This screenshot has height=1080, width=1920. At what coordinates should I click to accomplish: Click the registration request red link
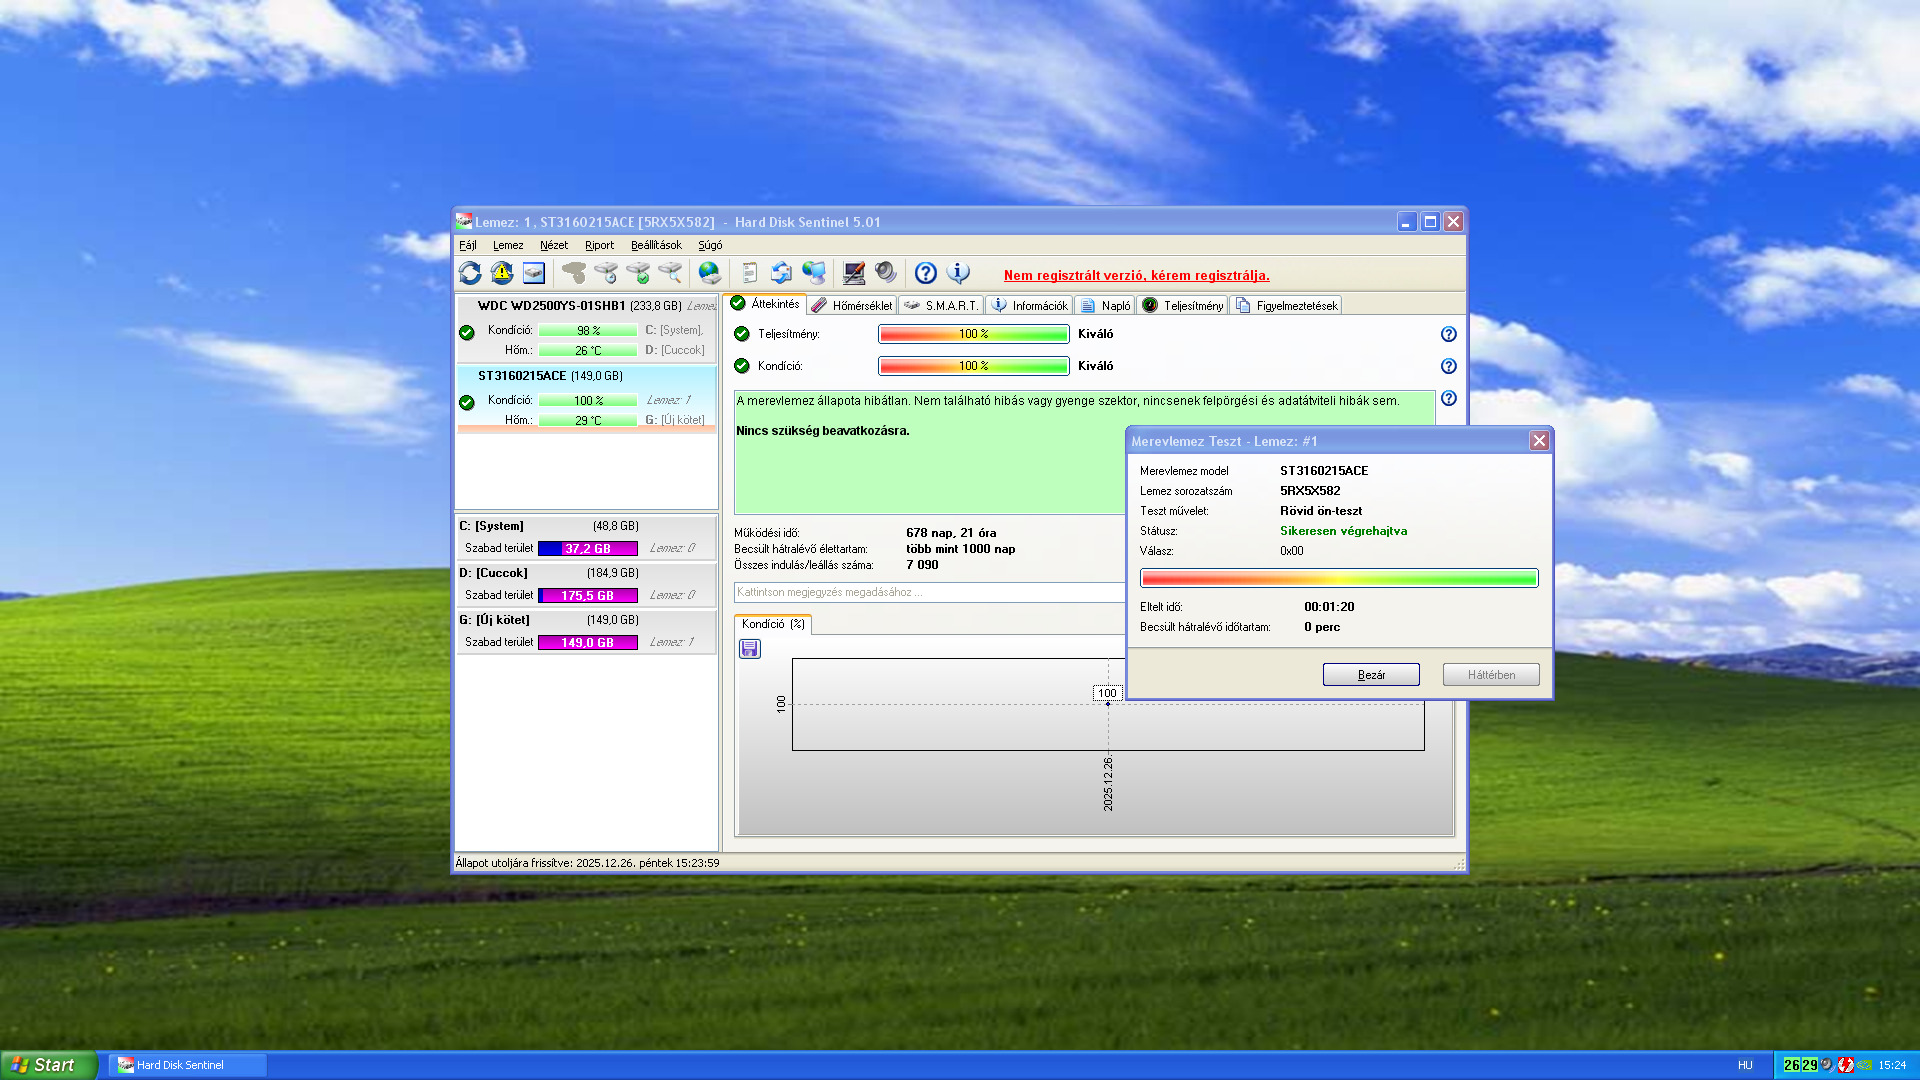[x=1136, y=276]
